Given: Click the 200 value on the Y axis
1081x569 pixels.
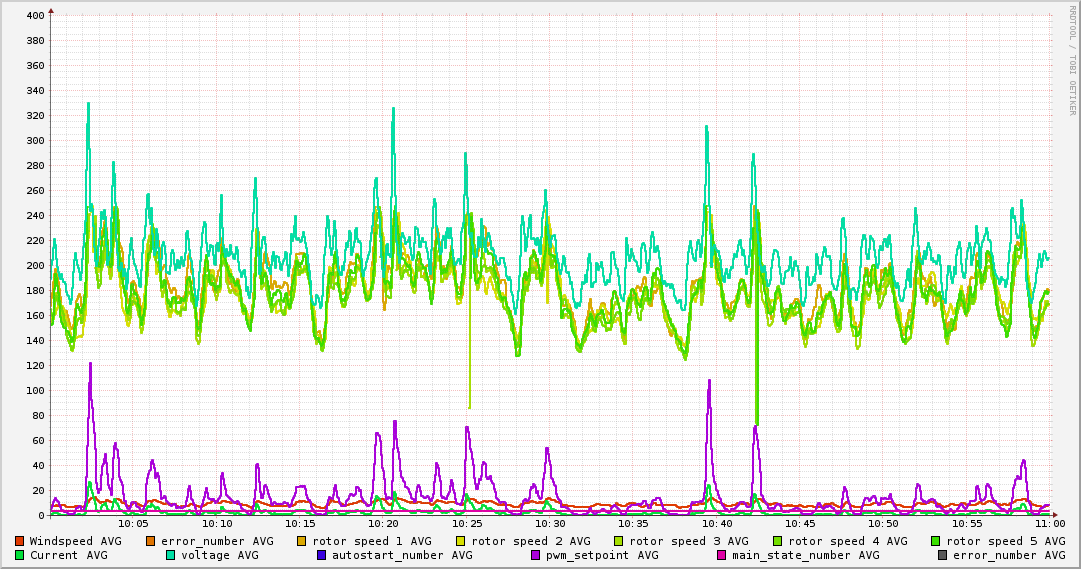Looking at the screenshot, I should (35, 266).
